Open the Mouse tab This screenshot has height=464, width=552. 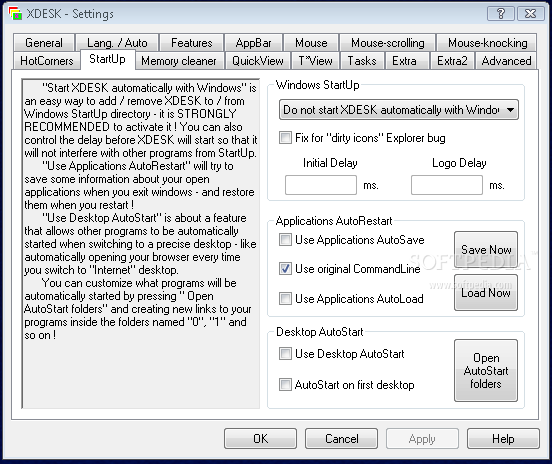click(311, 43)
